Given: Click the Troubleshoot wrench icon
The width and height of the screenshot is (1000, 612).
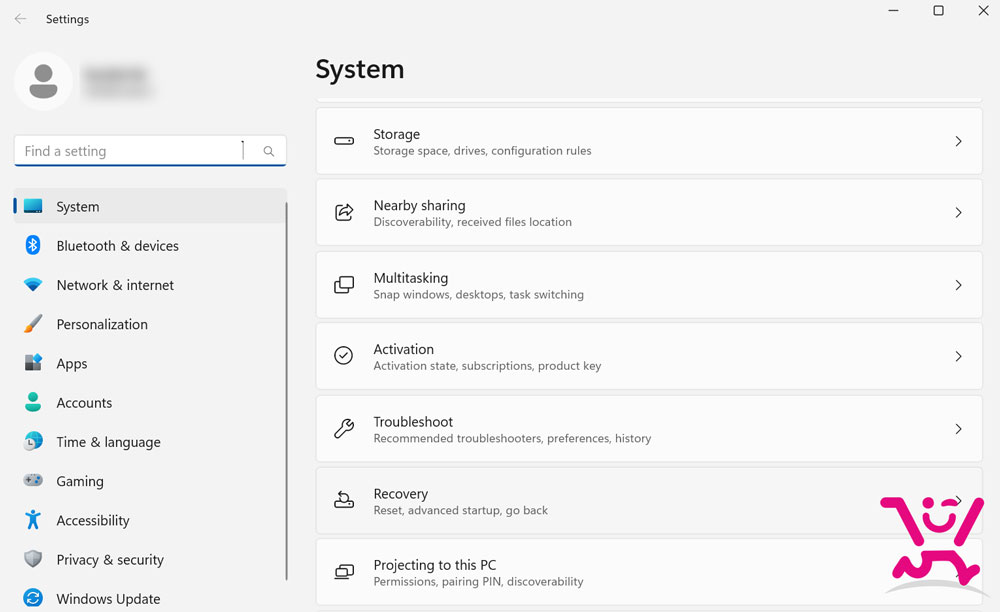Looking at the screenshot, I should point(344,428).
